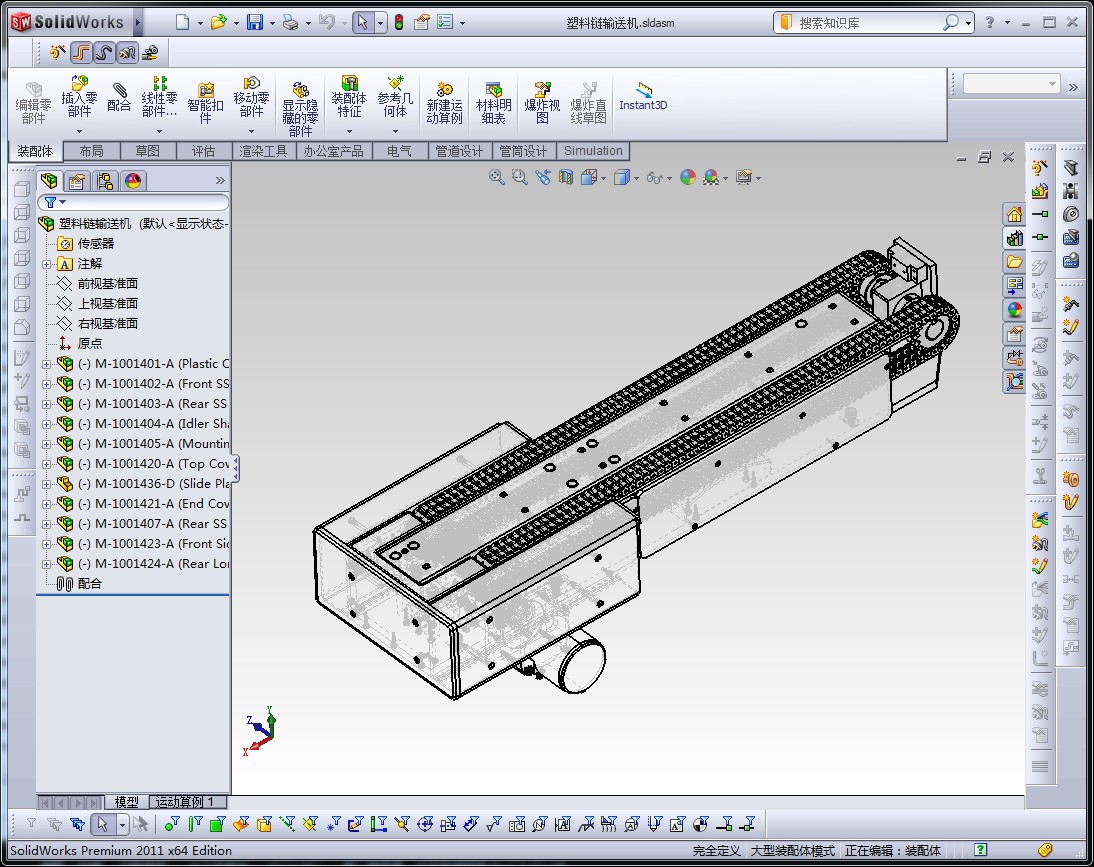Switch to the ConfigurationManager tab icon

coord(105,181)
